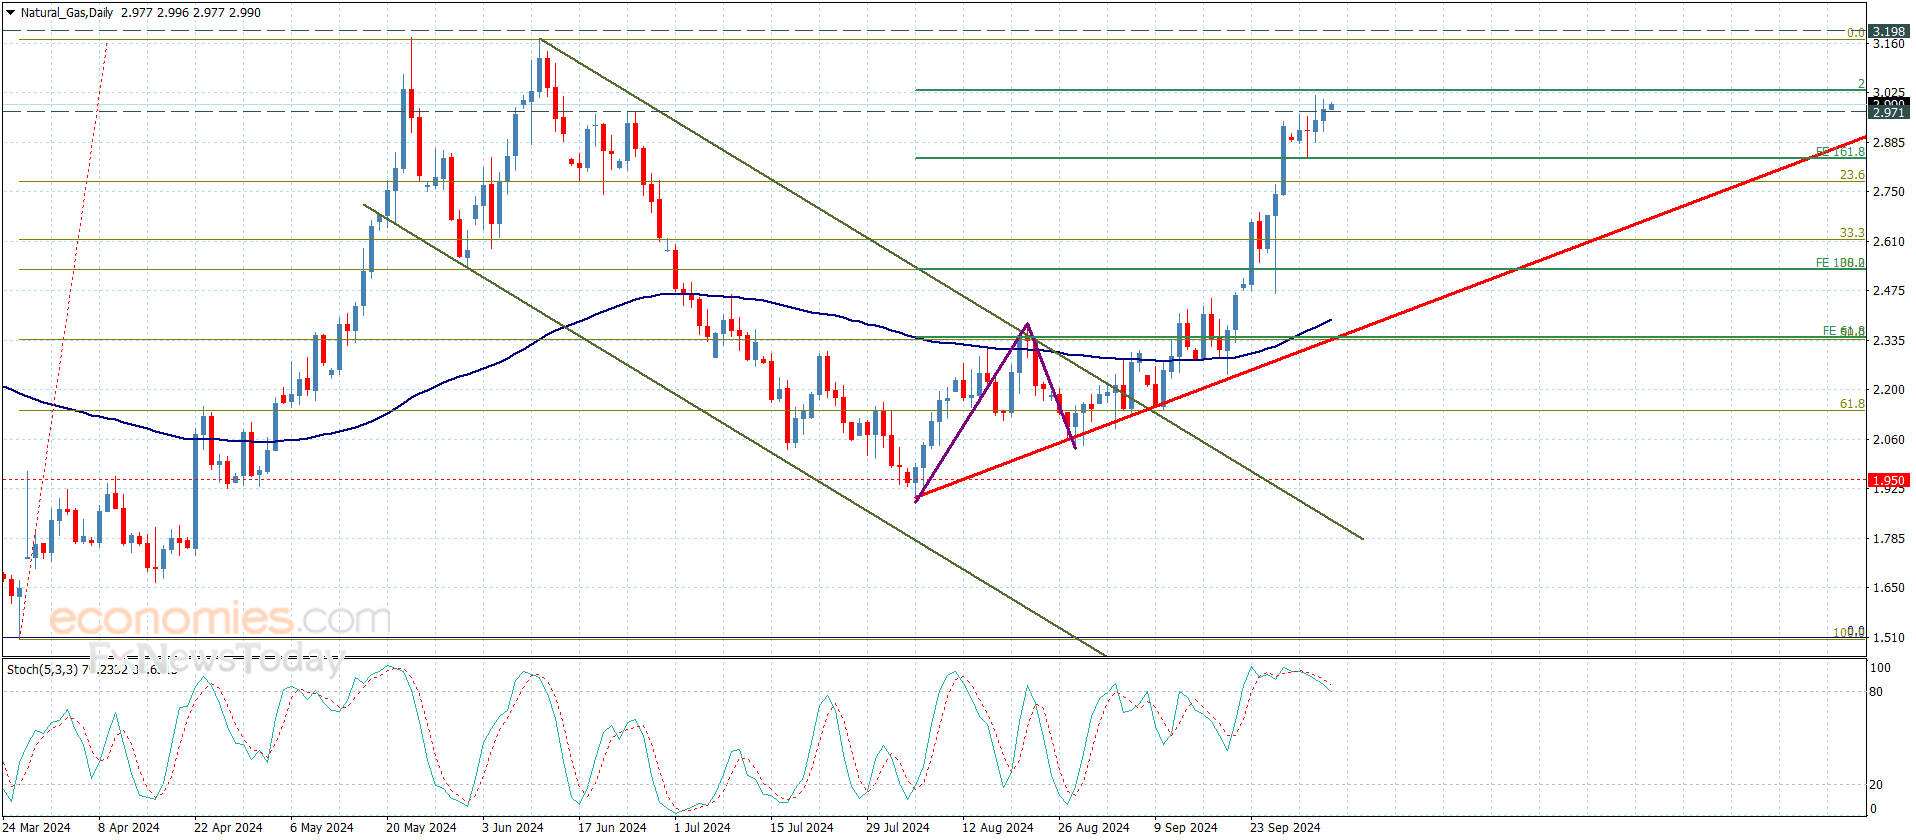Image resolution: width=1916 pixels, height=840 pixels.
Task: Select the 2.335 price axis value
Action: click(x=1889, y=341)
